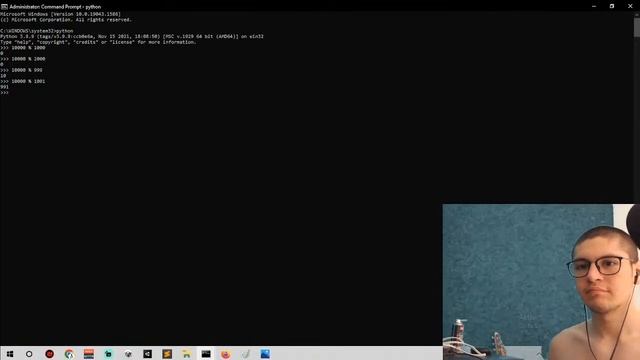
Task: Open the teal app icon in taskbar
Action: coord(108,354)
